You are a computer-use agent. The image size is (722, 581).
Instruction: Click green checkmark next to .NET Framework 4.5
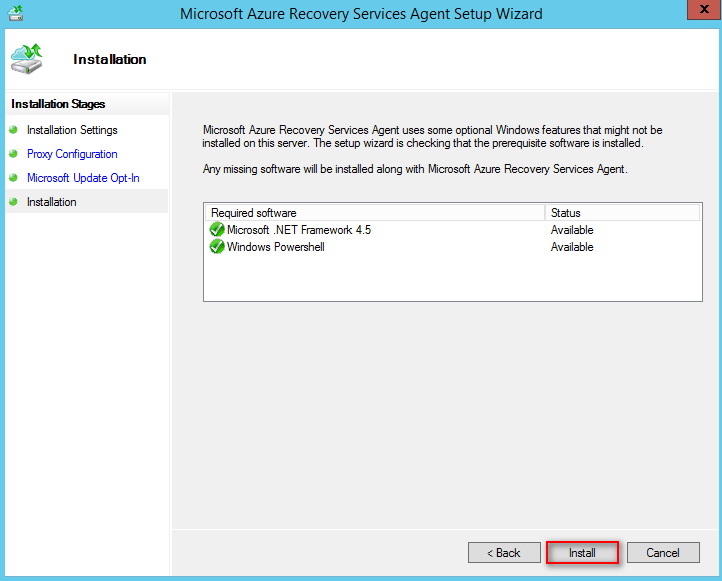coord(217,230)
